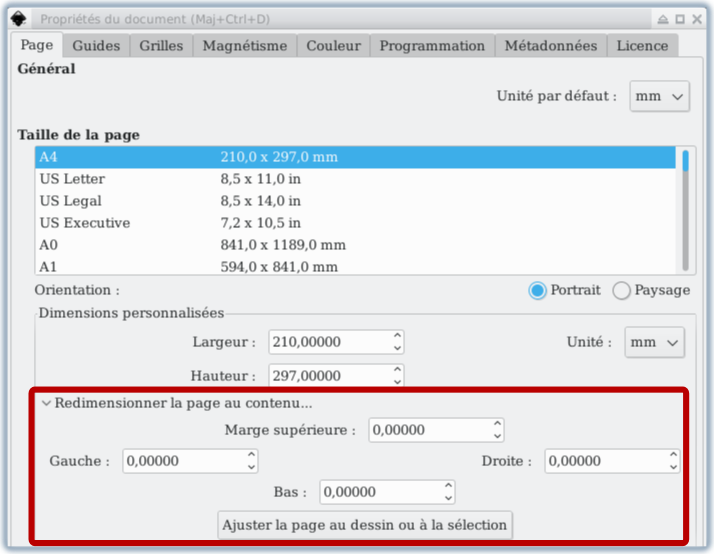This screenshot has width=714, height=554.
Task: Click Ajuster la page au dessin button
Action: (x=365, y=524)
